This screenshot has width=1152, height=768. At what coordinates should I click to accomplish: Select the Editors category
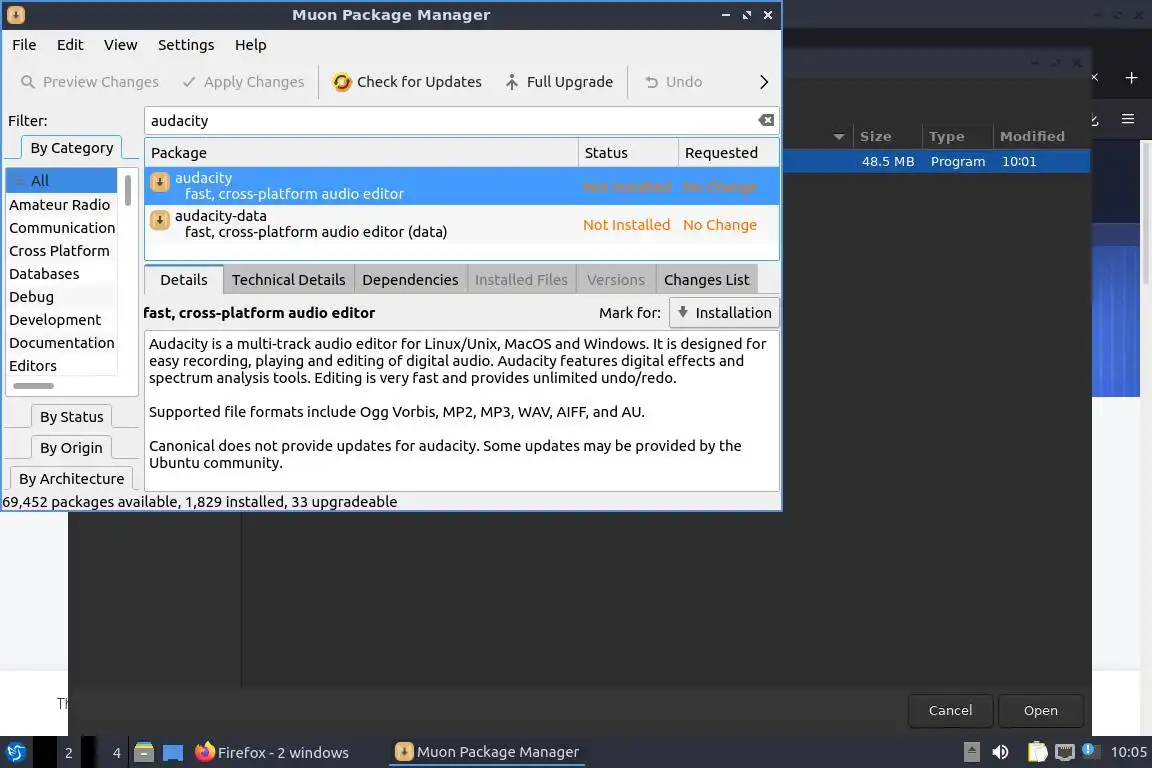[x=62, y=365]
